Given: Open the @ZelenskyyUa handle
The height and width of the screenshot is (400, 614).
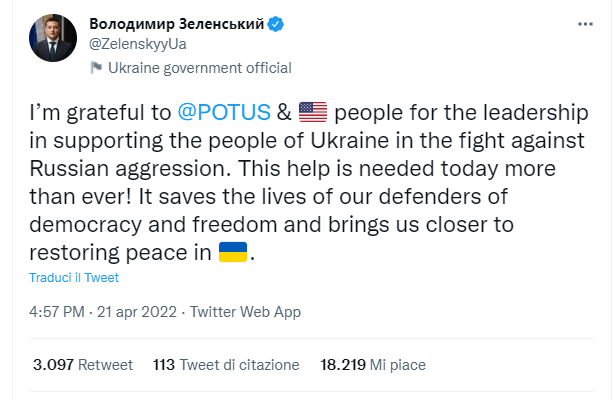Looking at the screenshot, I should point(138,44).
